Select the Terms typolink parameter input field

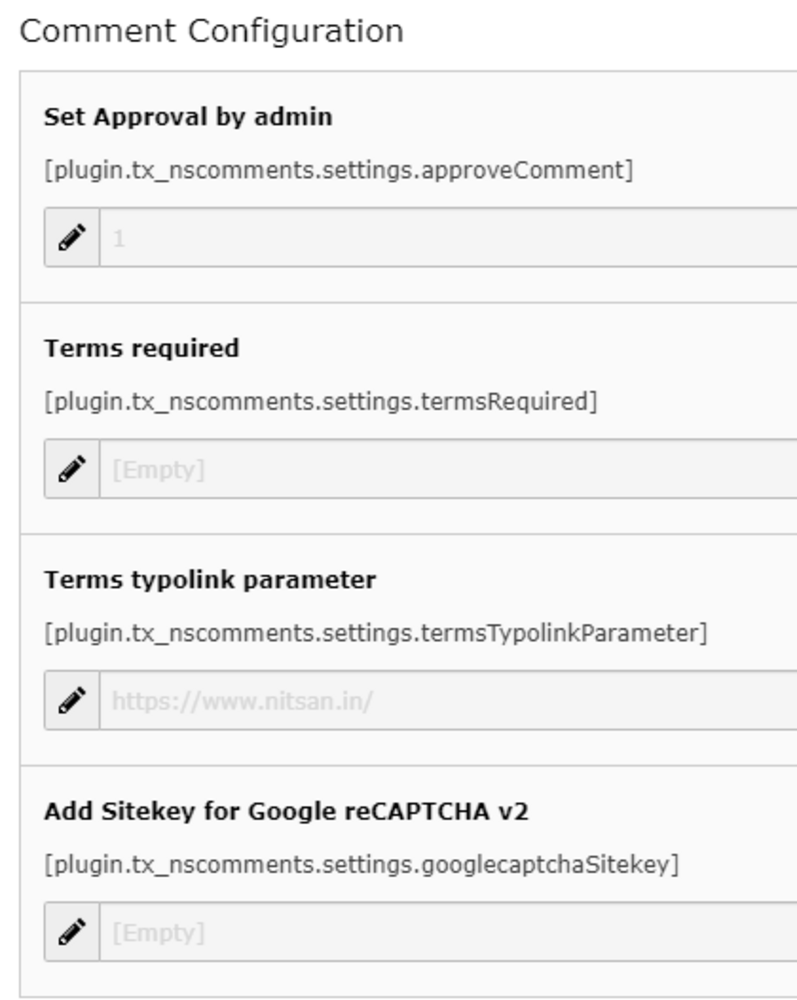(448, 700)
